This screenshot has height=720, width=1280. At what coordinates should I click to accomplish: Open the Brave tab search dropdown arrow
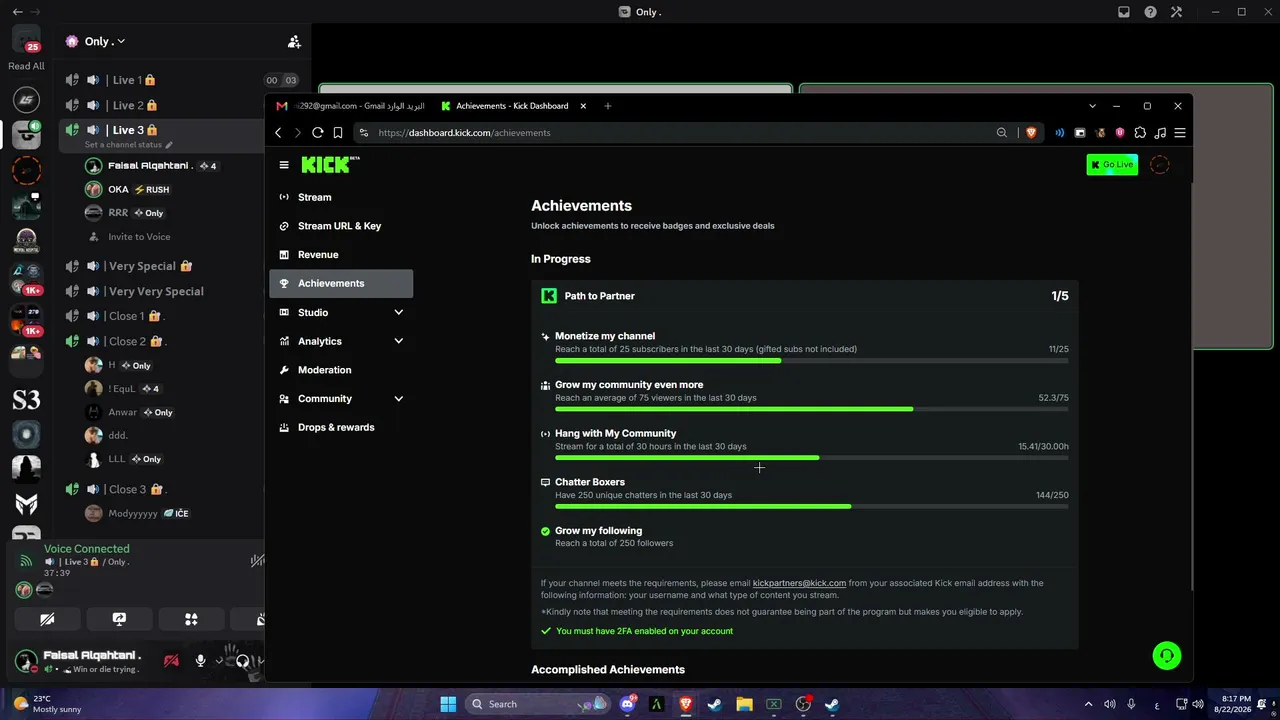1092,106
